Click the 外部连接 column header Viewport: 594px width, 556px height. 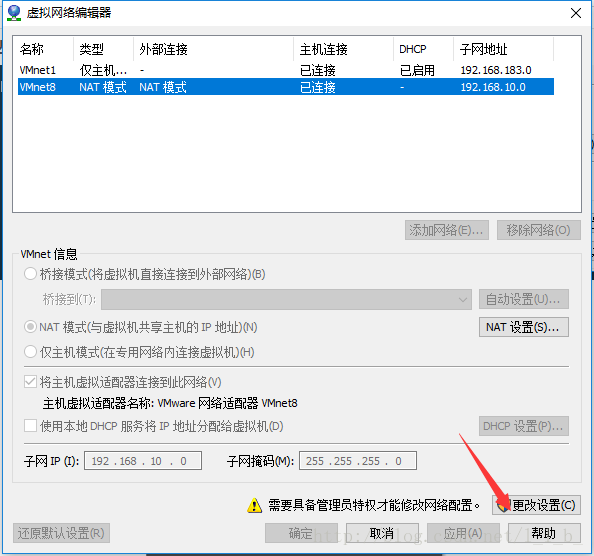pyautogui.click(x=214, y=49)
